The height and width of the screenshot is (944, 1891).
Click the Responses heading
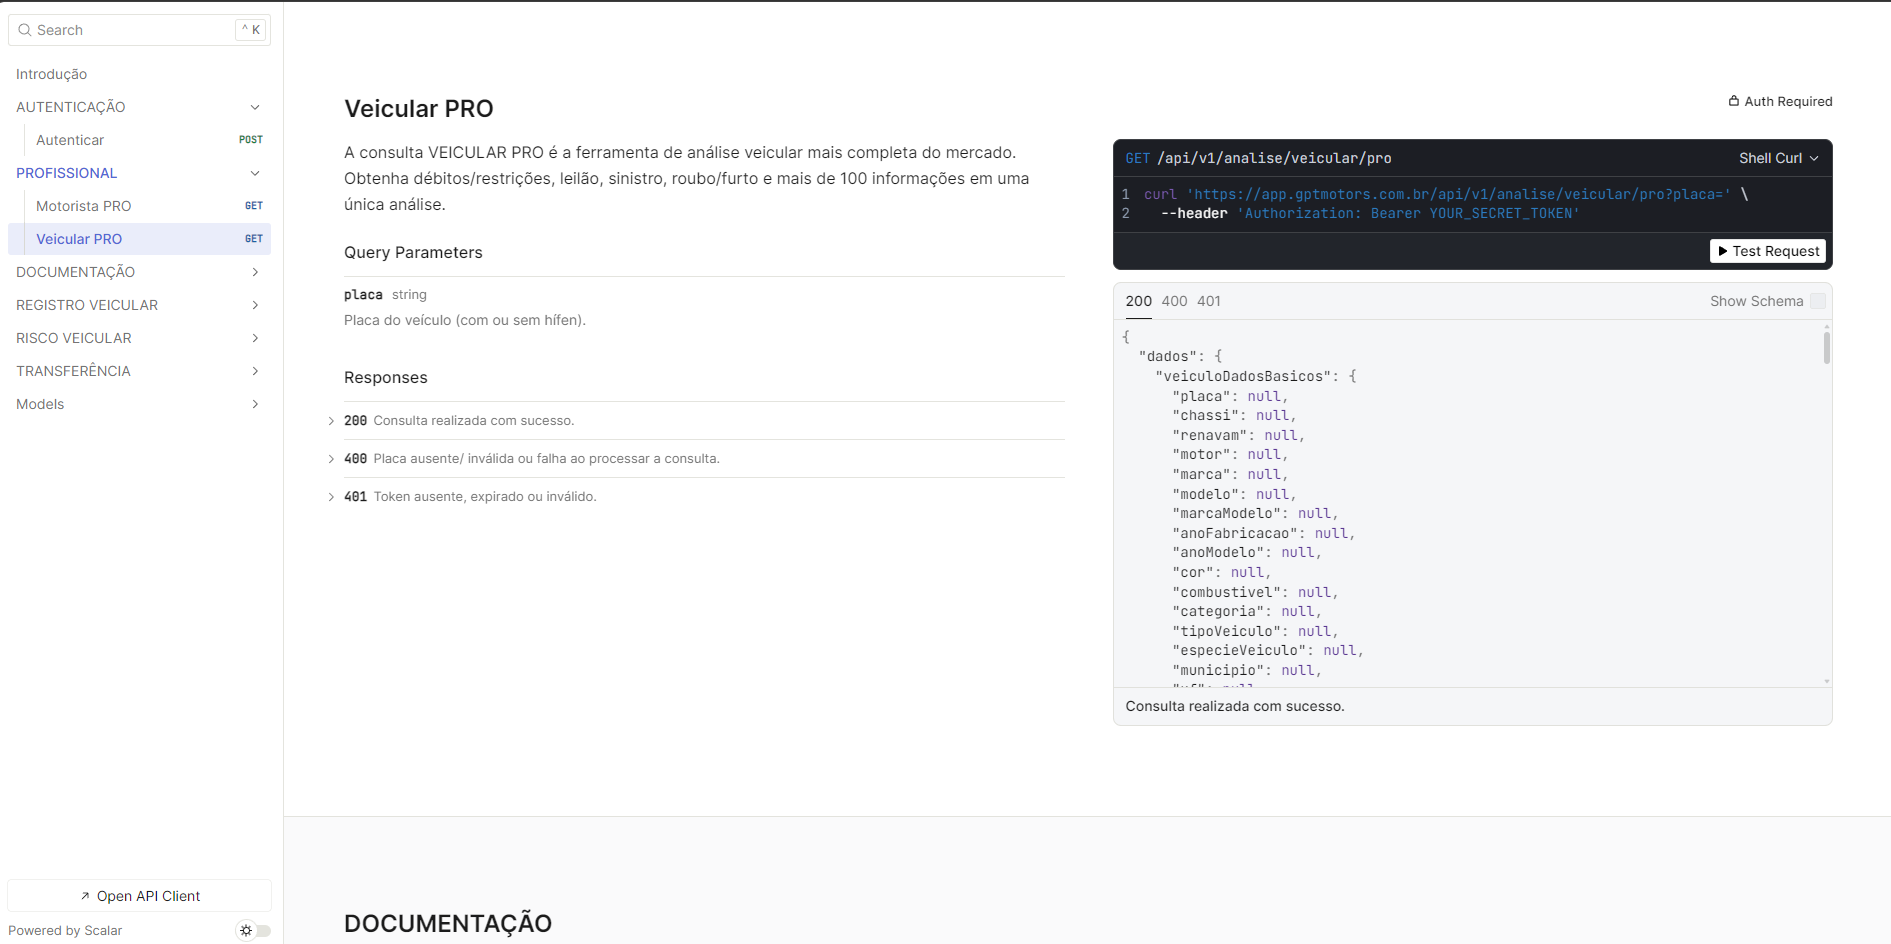(386, 378)
